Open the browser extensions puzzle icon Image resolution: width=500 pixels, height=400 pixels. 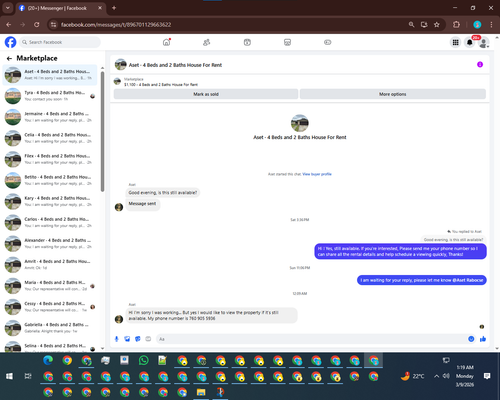pyautogui.click(x=456, y=25)
